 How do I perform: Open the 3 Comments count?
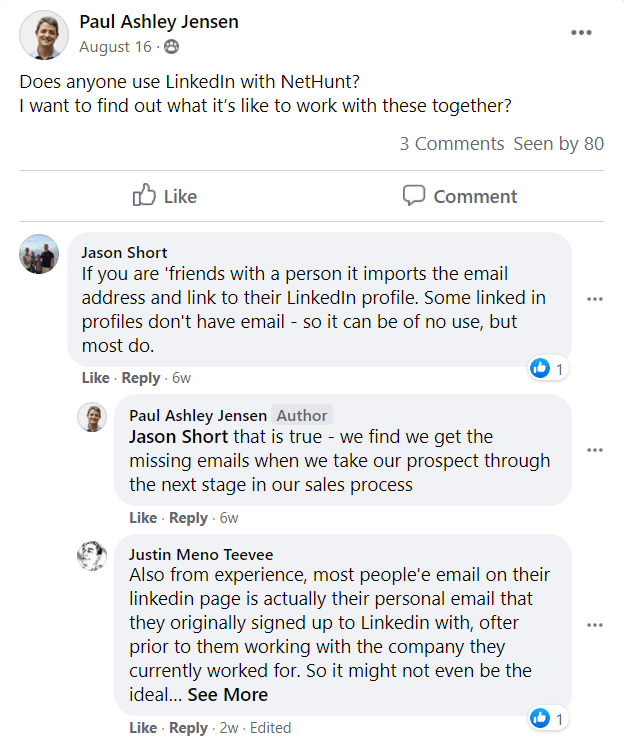(452, 144)
